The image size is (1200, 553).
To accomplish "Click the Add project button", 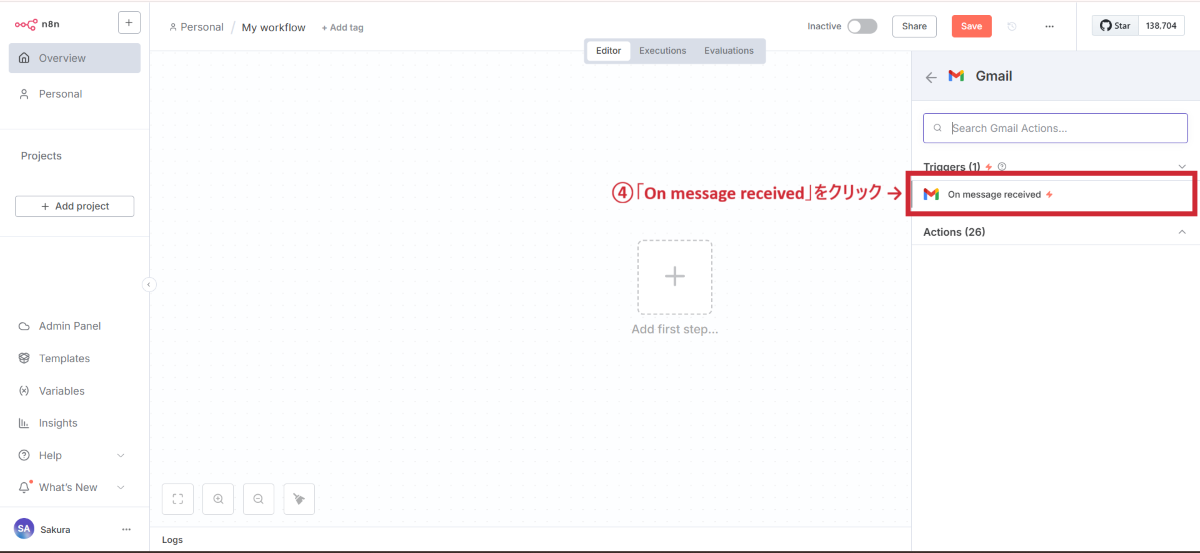I will [75, 206].
